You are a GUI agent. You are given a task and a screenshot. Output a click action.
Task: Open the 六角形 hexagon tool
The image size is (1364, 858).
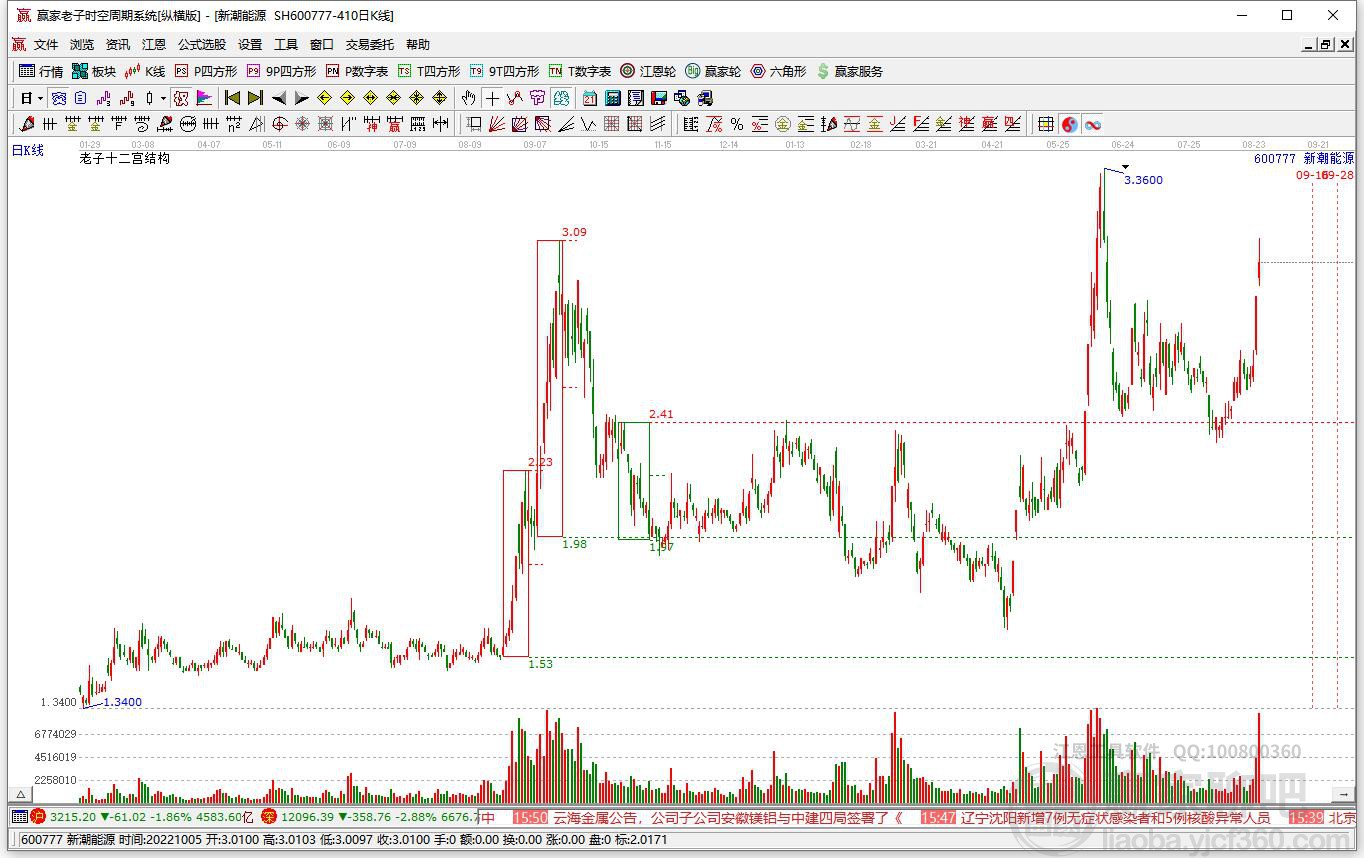778,71
